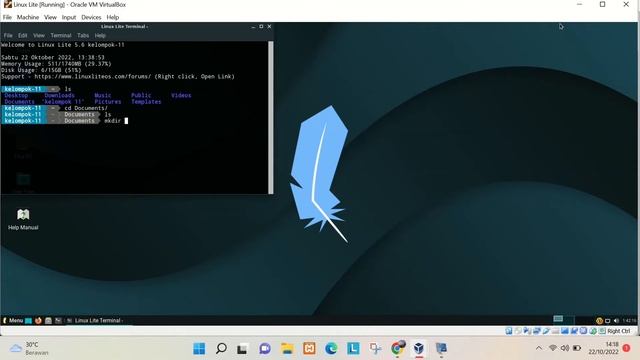Open the weather widget showing 30°C

29,349
